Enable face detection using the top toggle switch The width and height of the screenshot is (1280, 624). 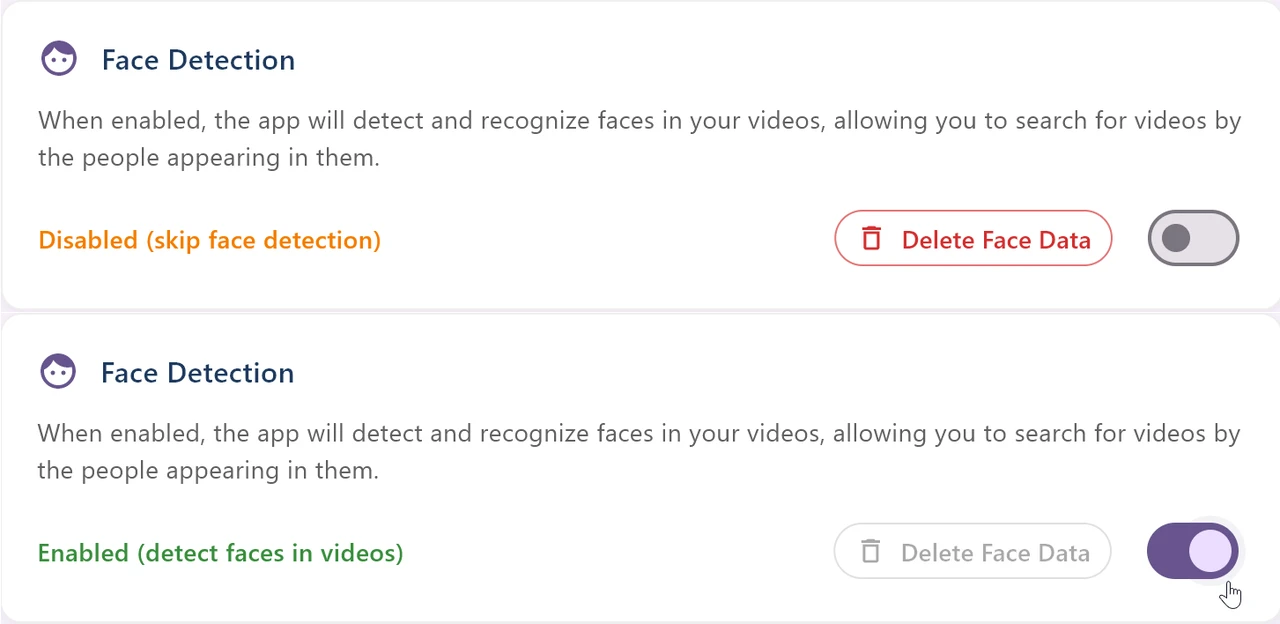click(x=1193, y=238)
